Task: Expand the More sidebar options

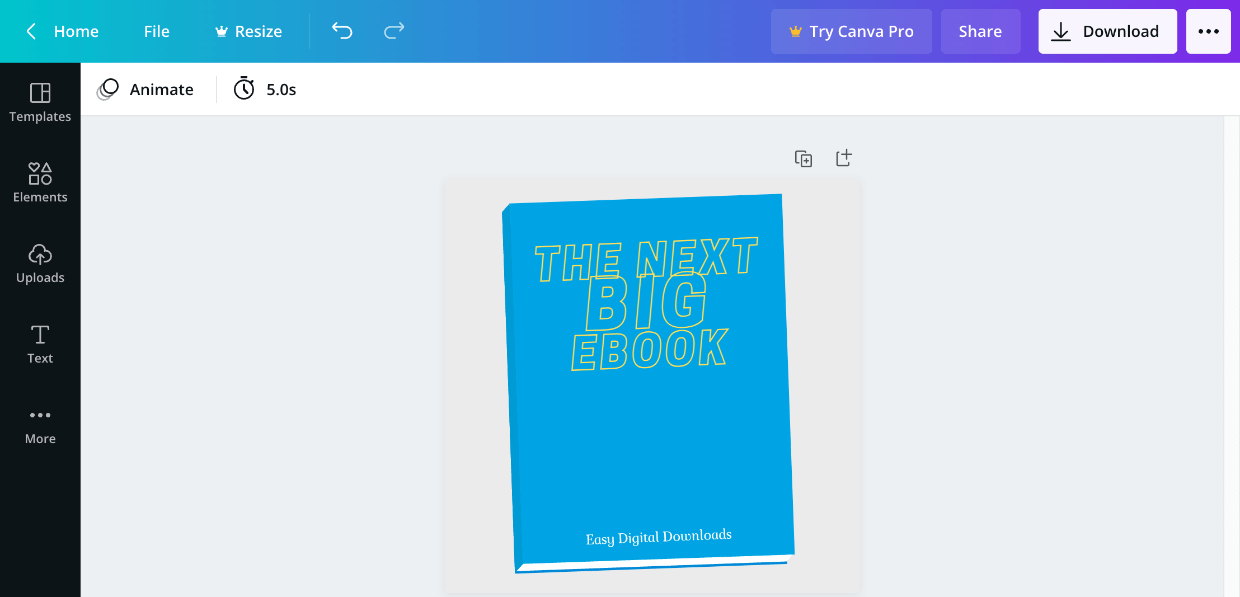Action: 40,424
